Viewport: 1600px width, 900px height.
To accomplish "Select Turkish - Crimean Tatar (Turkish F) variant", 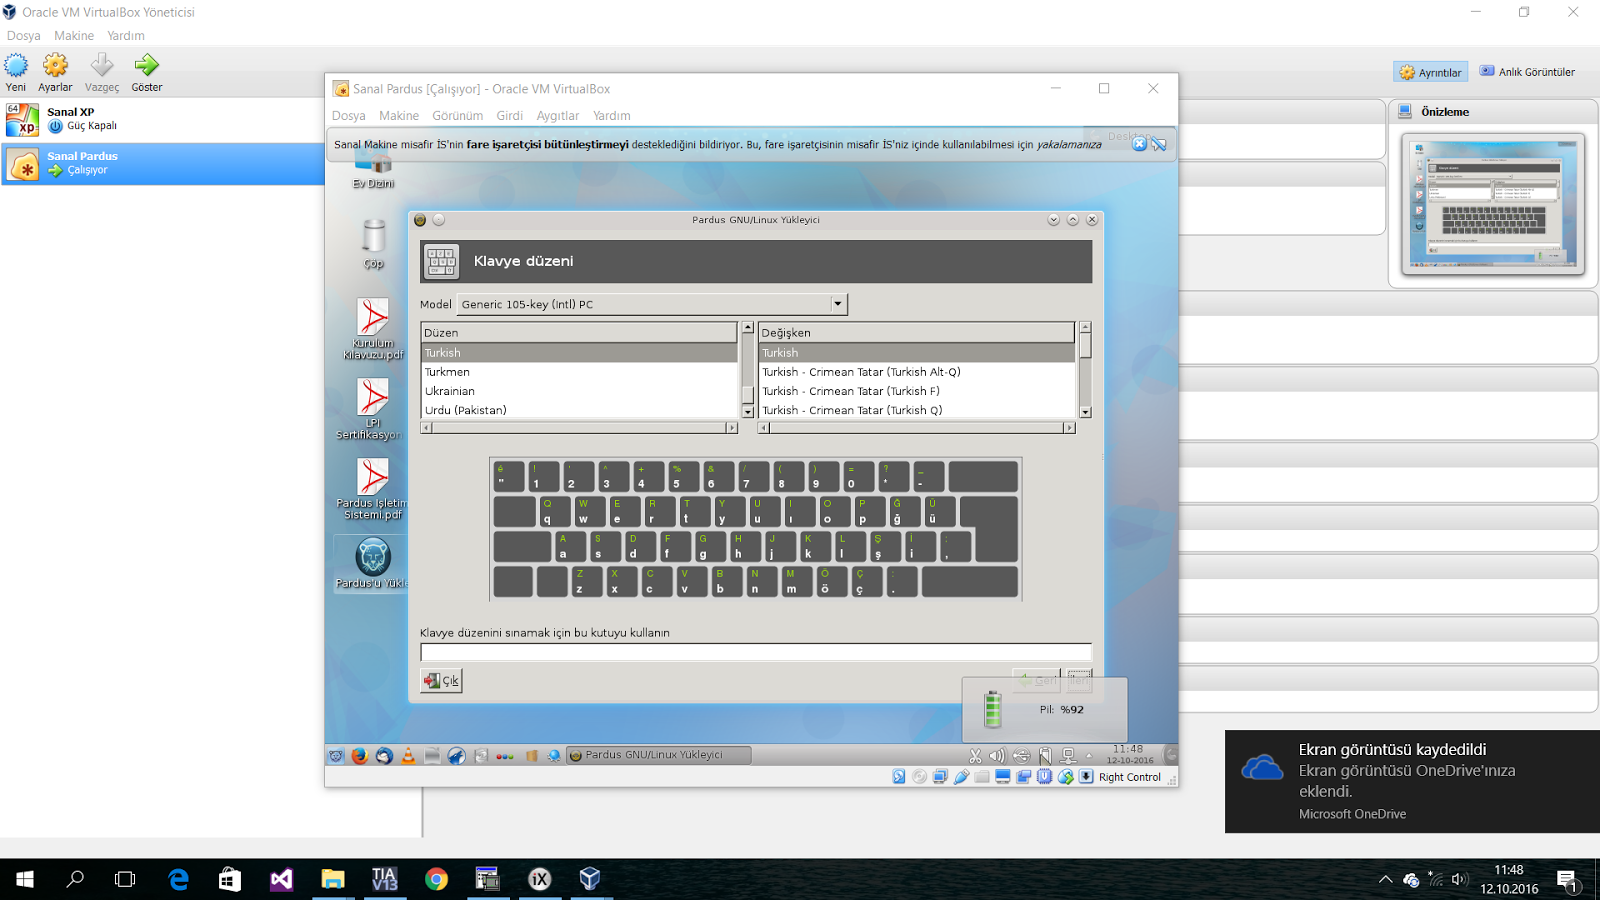I will coord(917,391).
